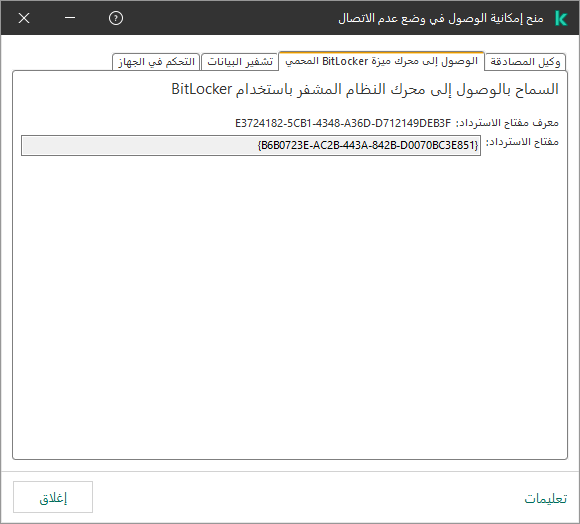The image size is (580, 524).
Task: Open the تشفير البيانات tab
Action: coord(240,62)
